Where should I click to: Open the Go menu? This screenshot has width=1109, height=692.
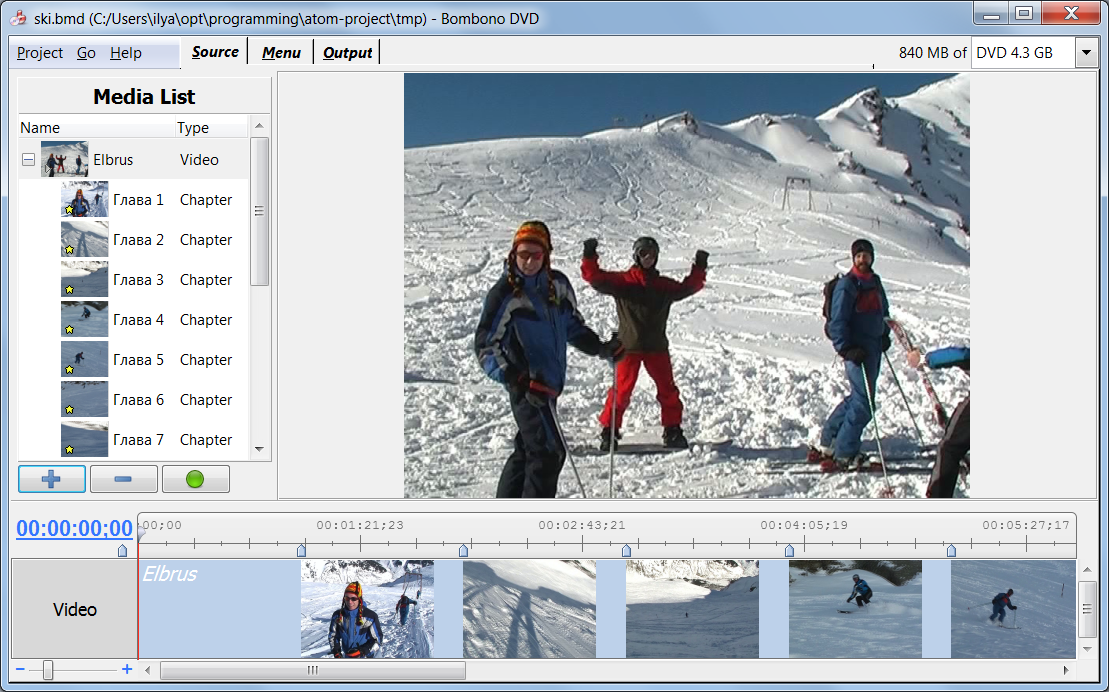(86, 53)
